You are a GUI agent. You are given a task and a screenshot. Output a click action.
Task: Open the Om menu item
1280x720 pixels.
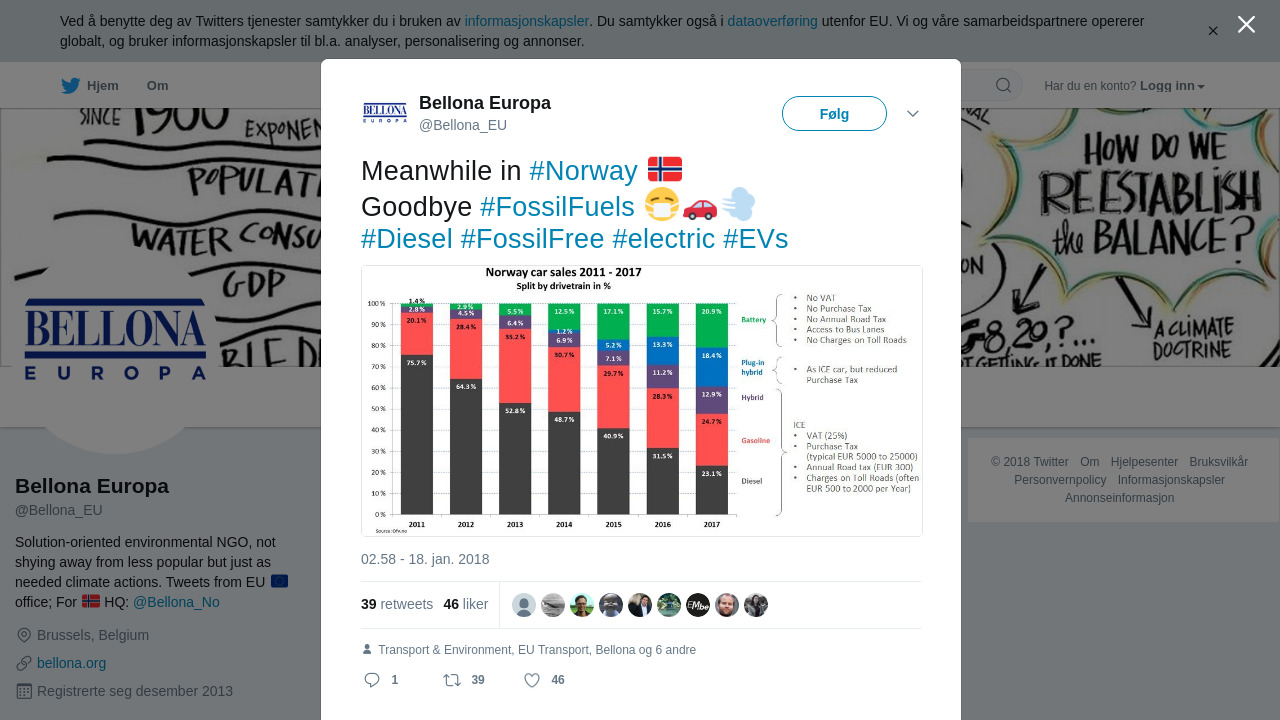point(157,86)
